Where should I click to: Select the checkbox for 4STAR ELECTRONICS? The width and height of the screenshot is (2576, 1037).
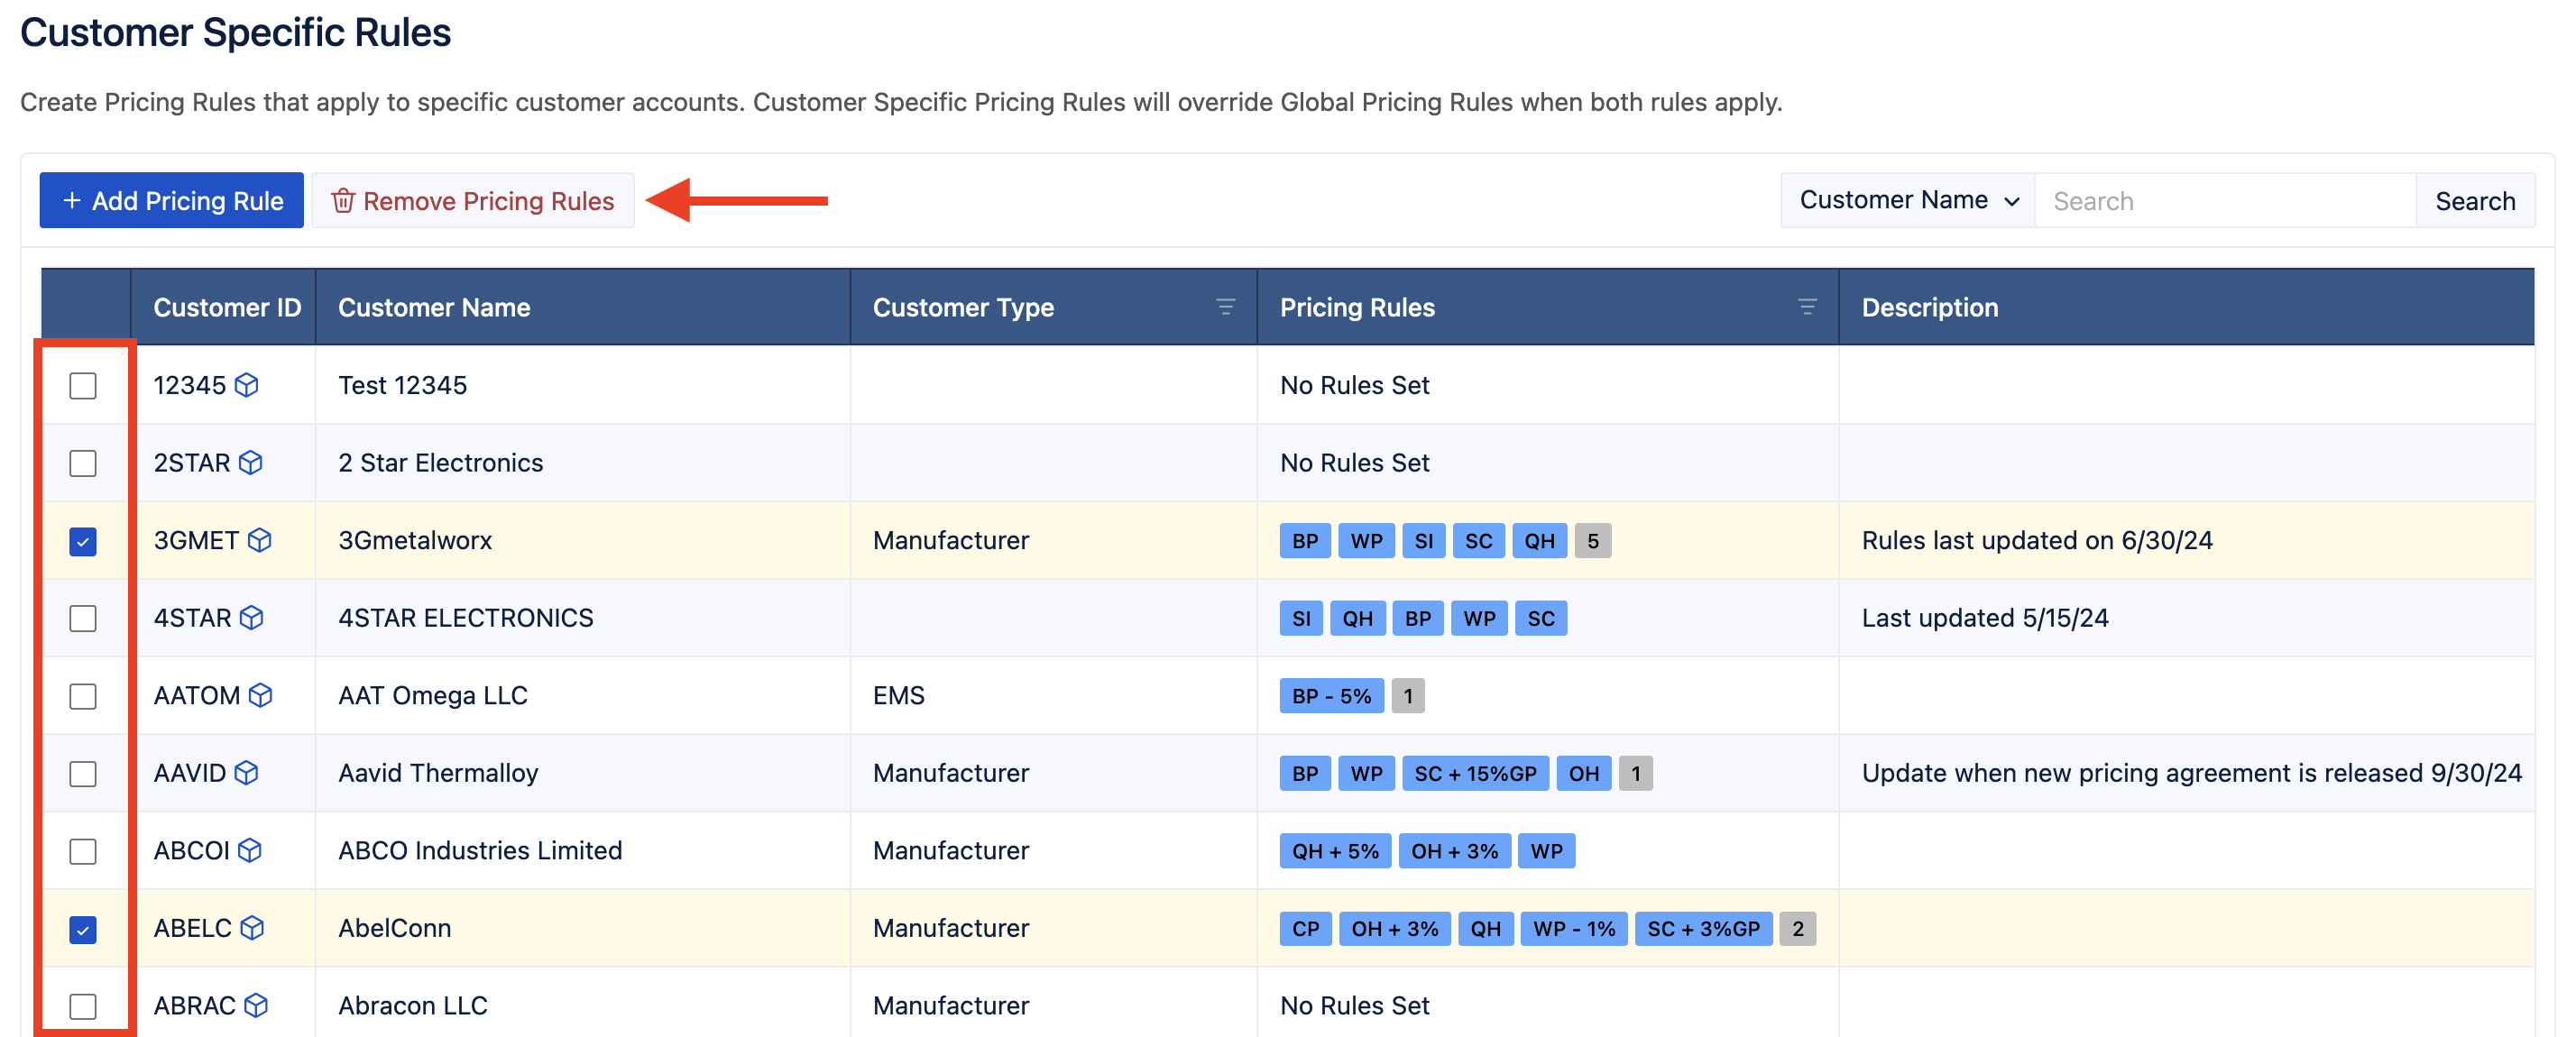point(83,618)
